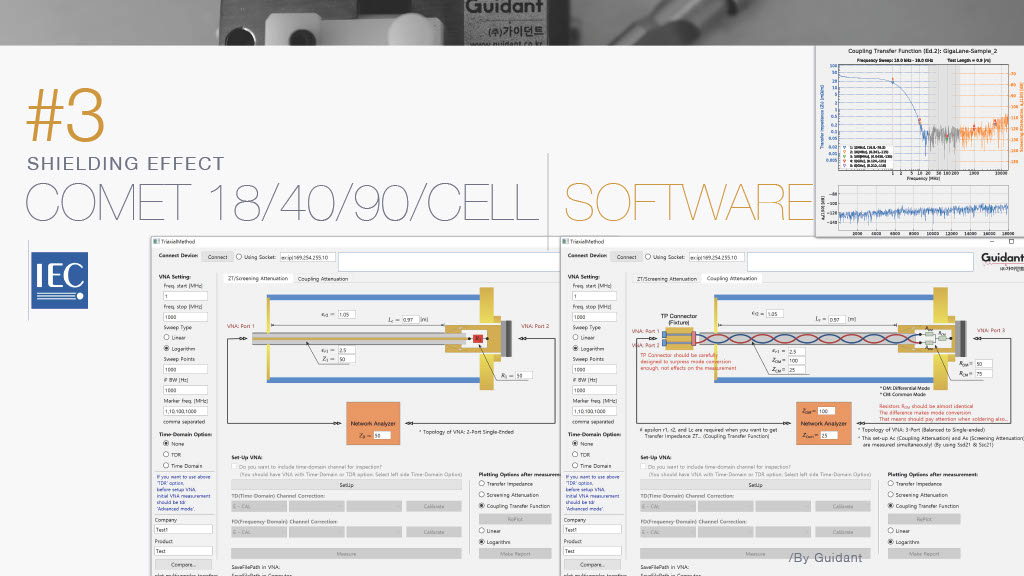Screen dimensions: 1024x576
Task: Enable Using Socket in the right window
Action: [x=648, y=257]
